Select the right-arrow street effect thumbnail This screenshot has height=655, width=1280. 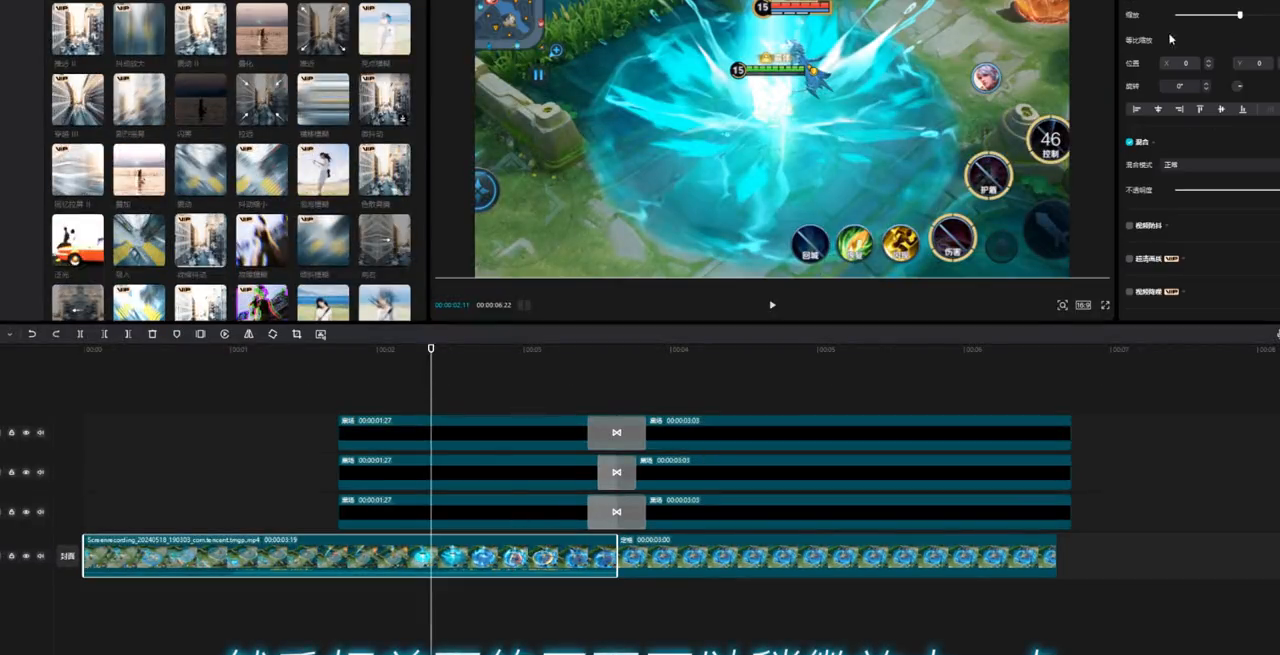click(385, 240)
